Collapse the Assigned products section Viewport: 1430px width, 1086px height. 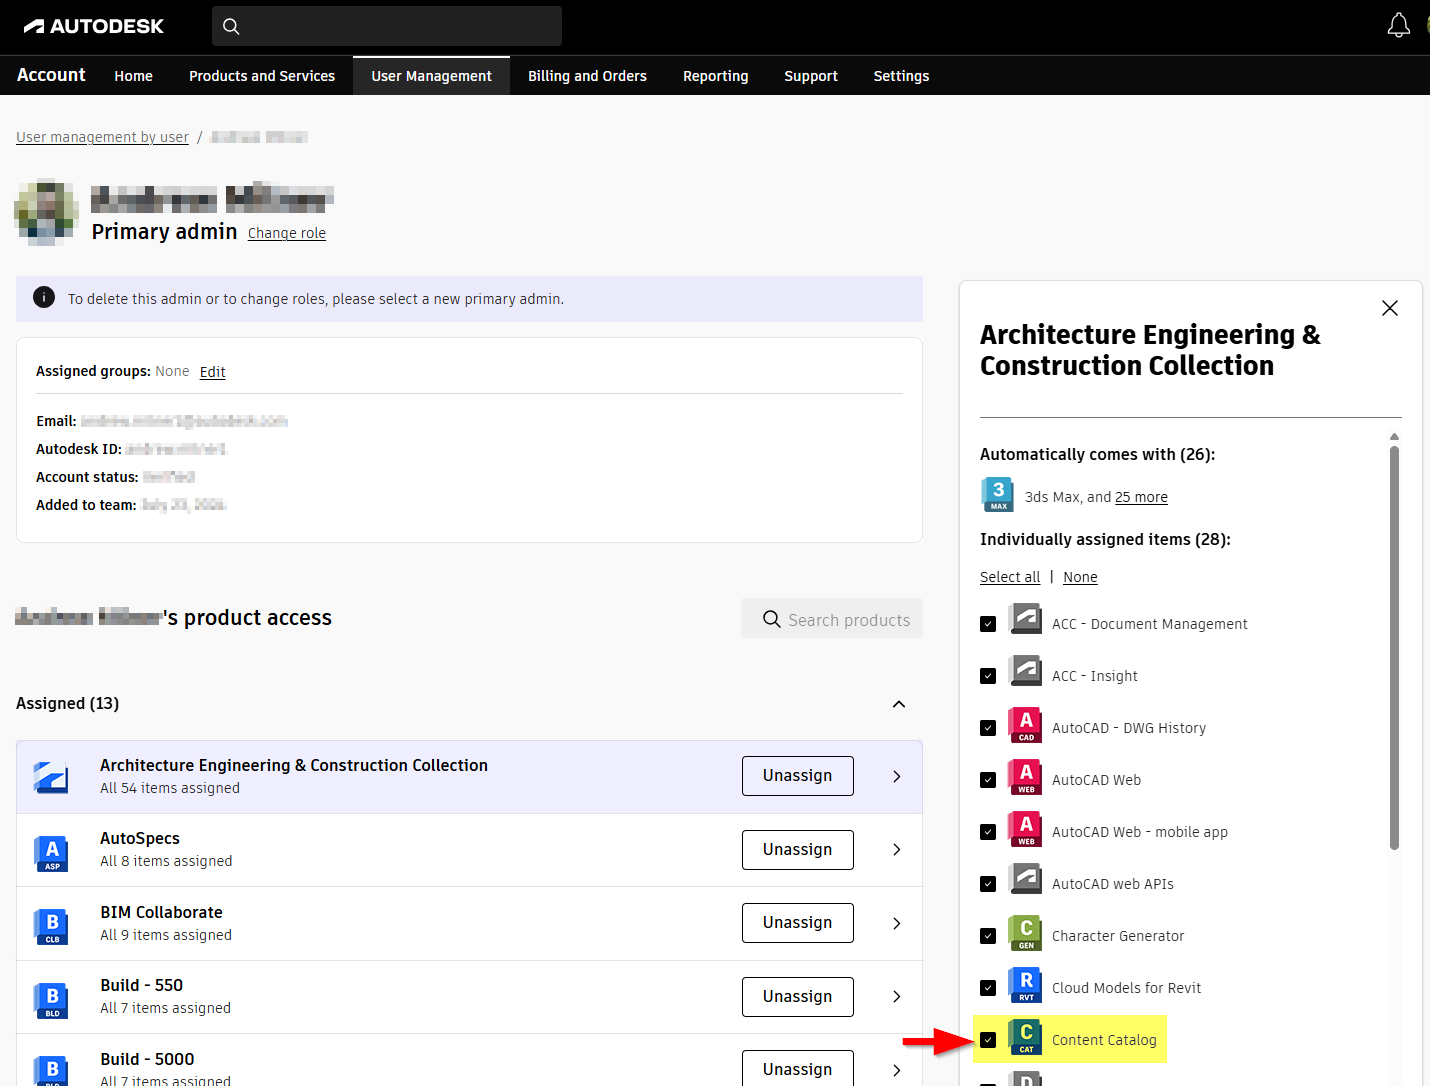[x=898, y=704]
